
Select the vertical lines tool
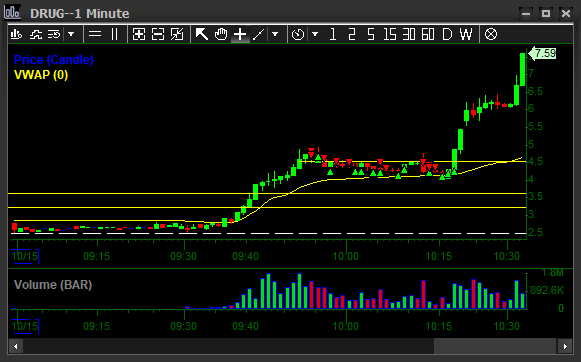(114, 34)
